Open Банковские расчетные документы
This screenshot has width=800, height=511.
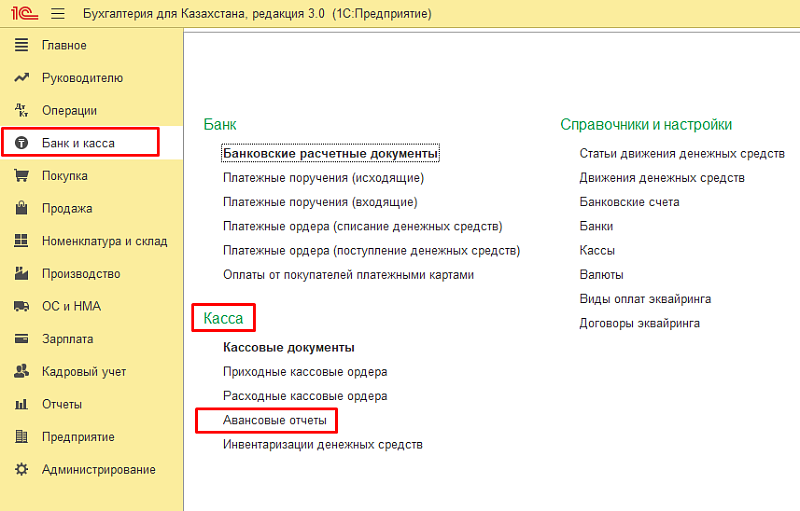coord(331,154)
